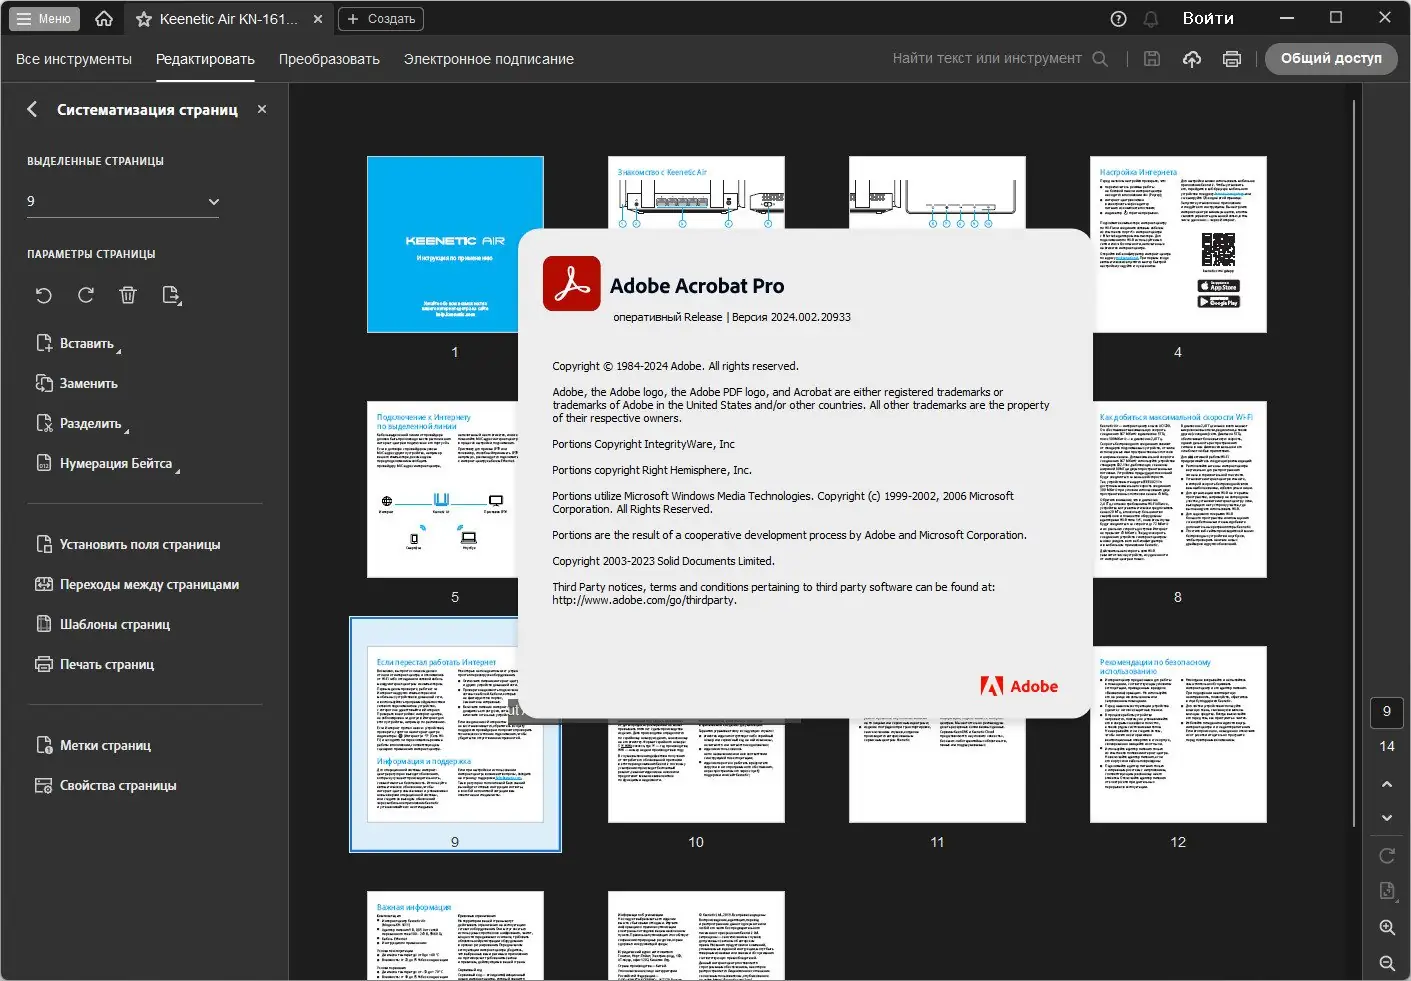Close the Систематизация страниц panel
Image resolution: width=1411 pixels, height=981 pixels.
(x=262, y=109)
